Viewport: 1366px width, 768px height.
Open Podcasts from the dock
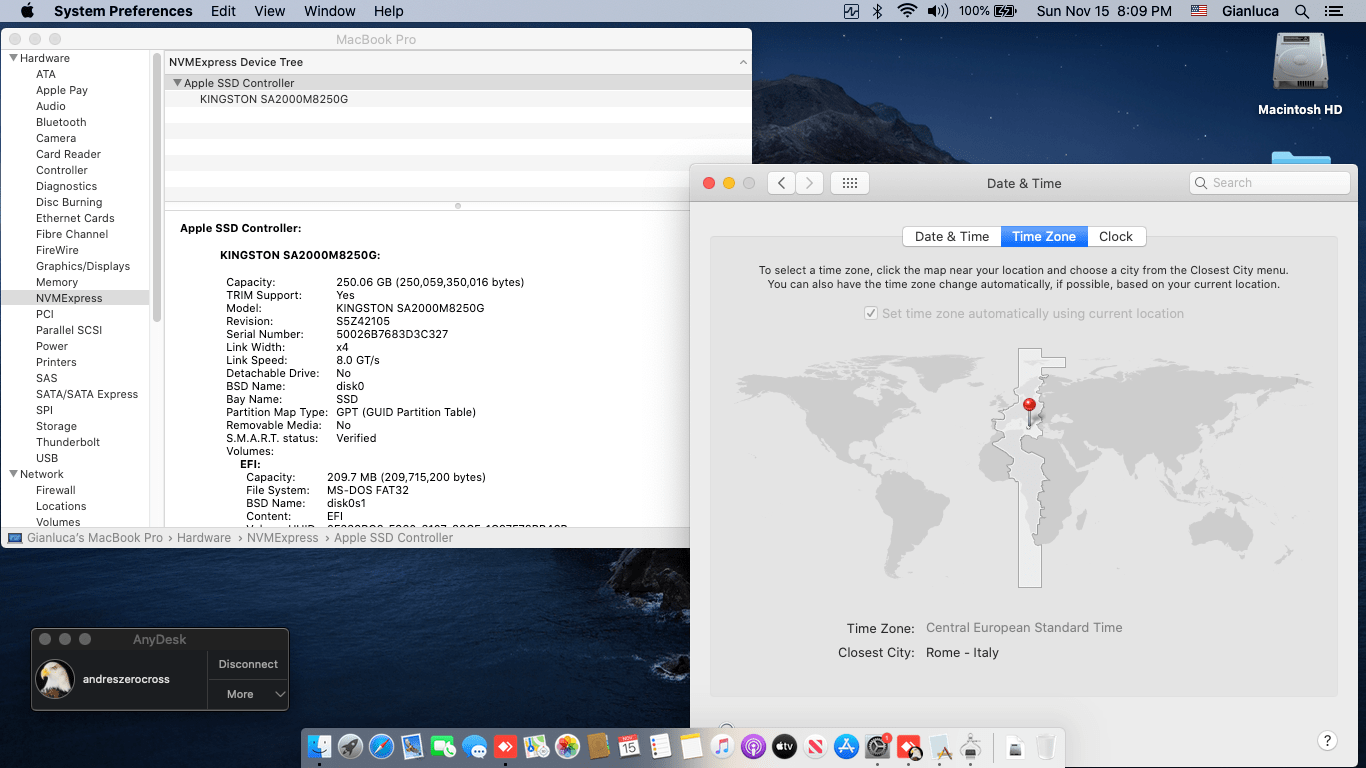pos(753,746)
